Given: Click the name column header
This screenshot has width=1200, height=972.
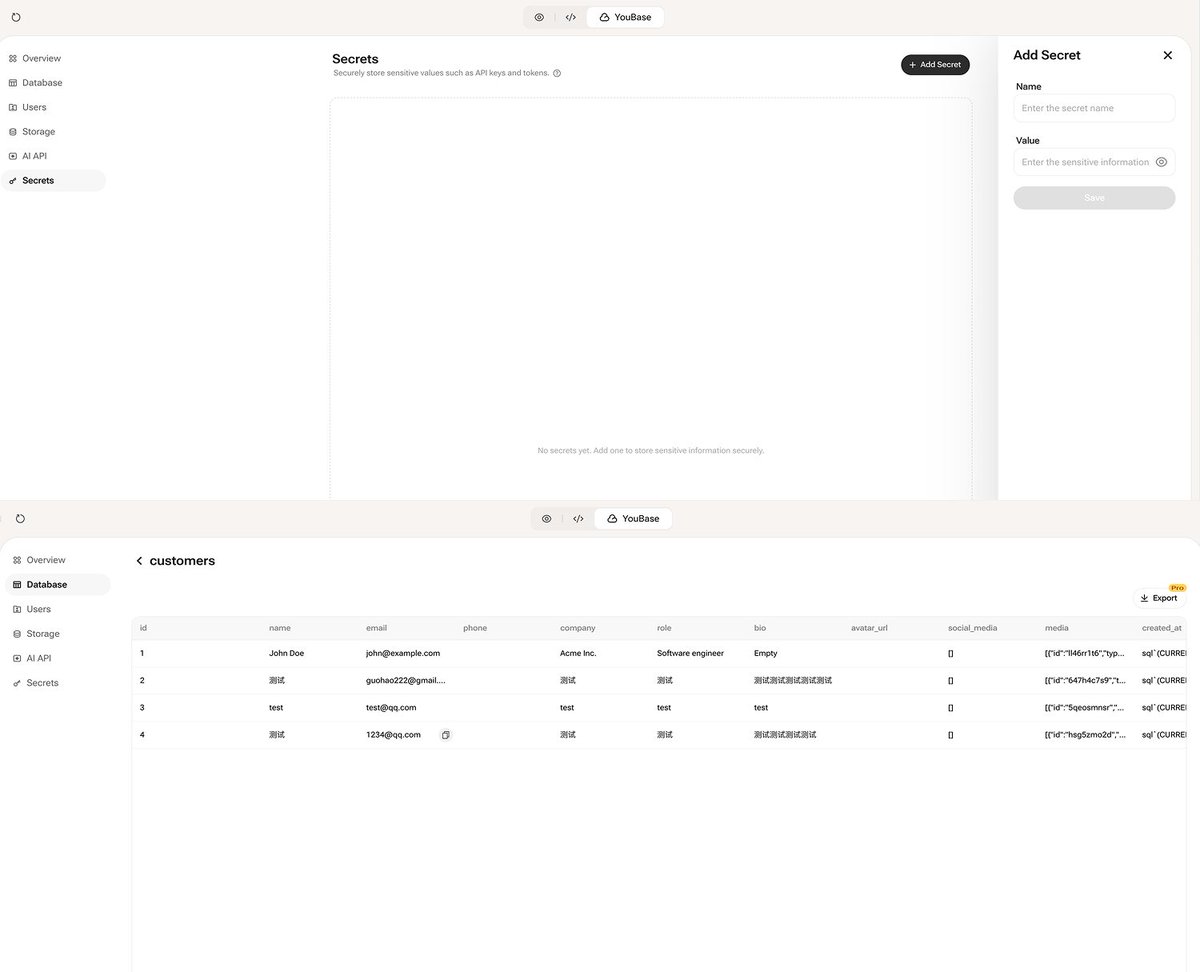Looking at the screenshot, I should coord(280,628).
